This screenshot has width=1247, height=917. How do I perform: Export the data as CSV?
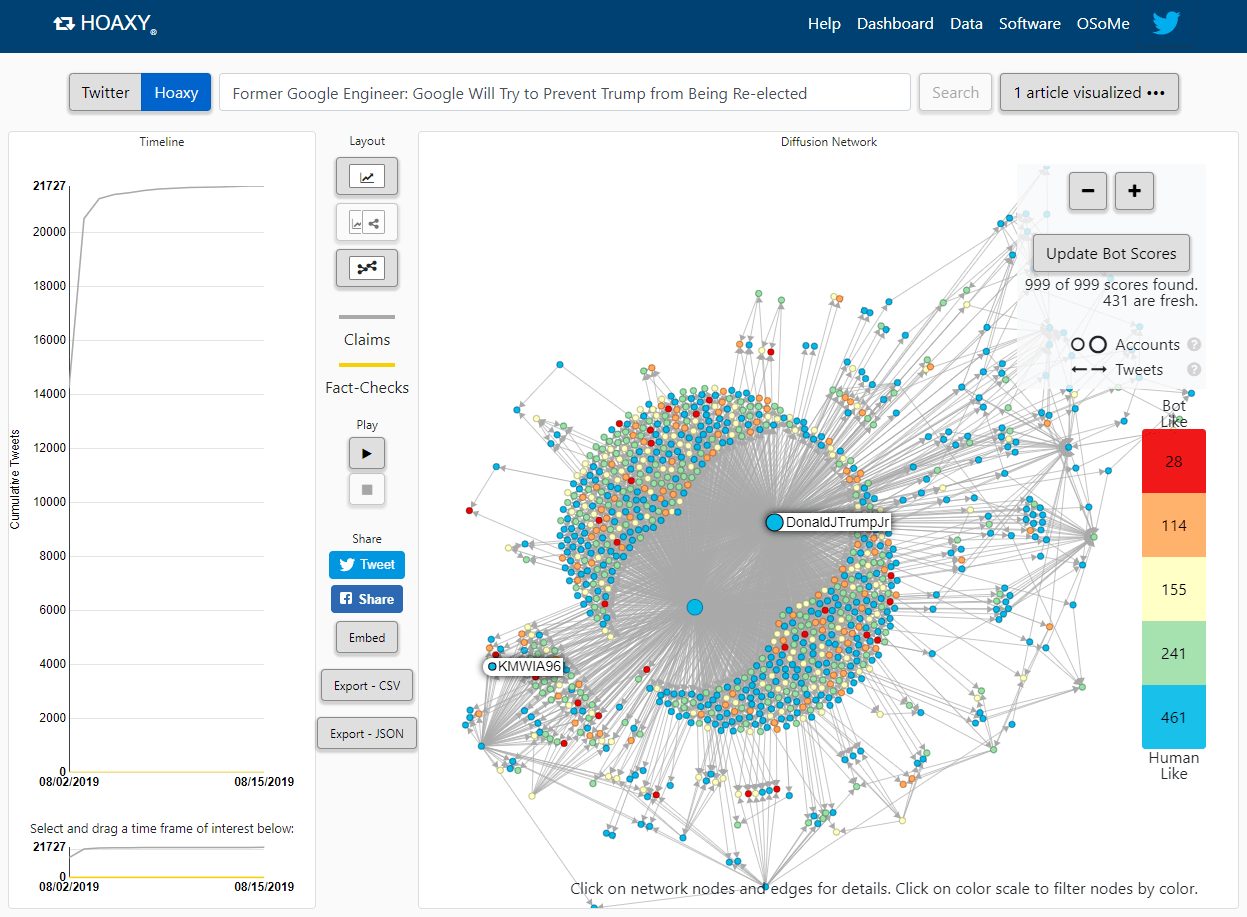pos(367,685)
